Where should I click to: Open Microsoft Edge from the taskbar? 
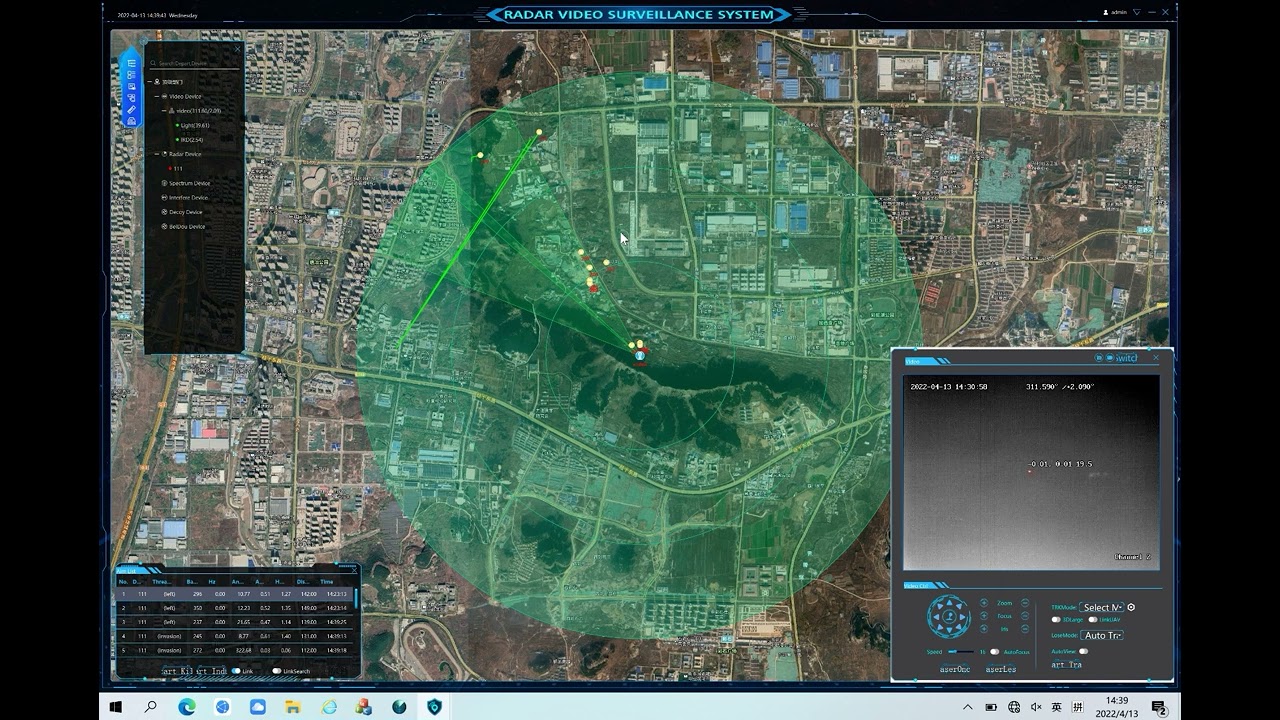point(185,707)
